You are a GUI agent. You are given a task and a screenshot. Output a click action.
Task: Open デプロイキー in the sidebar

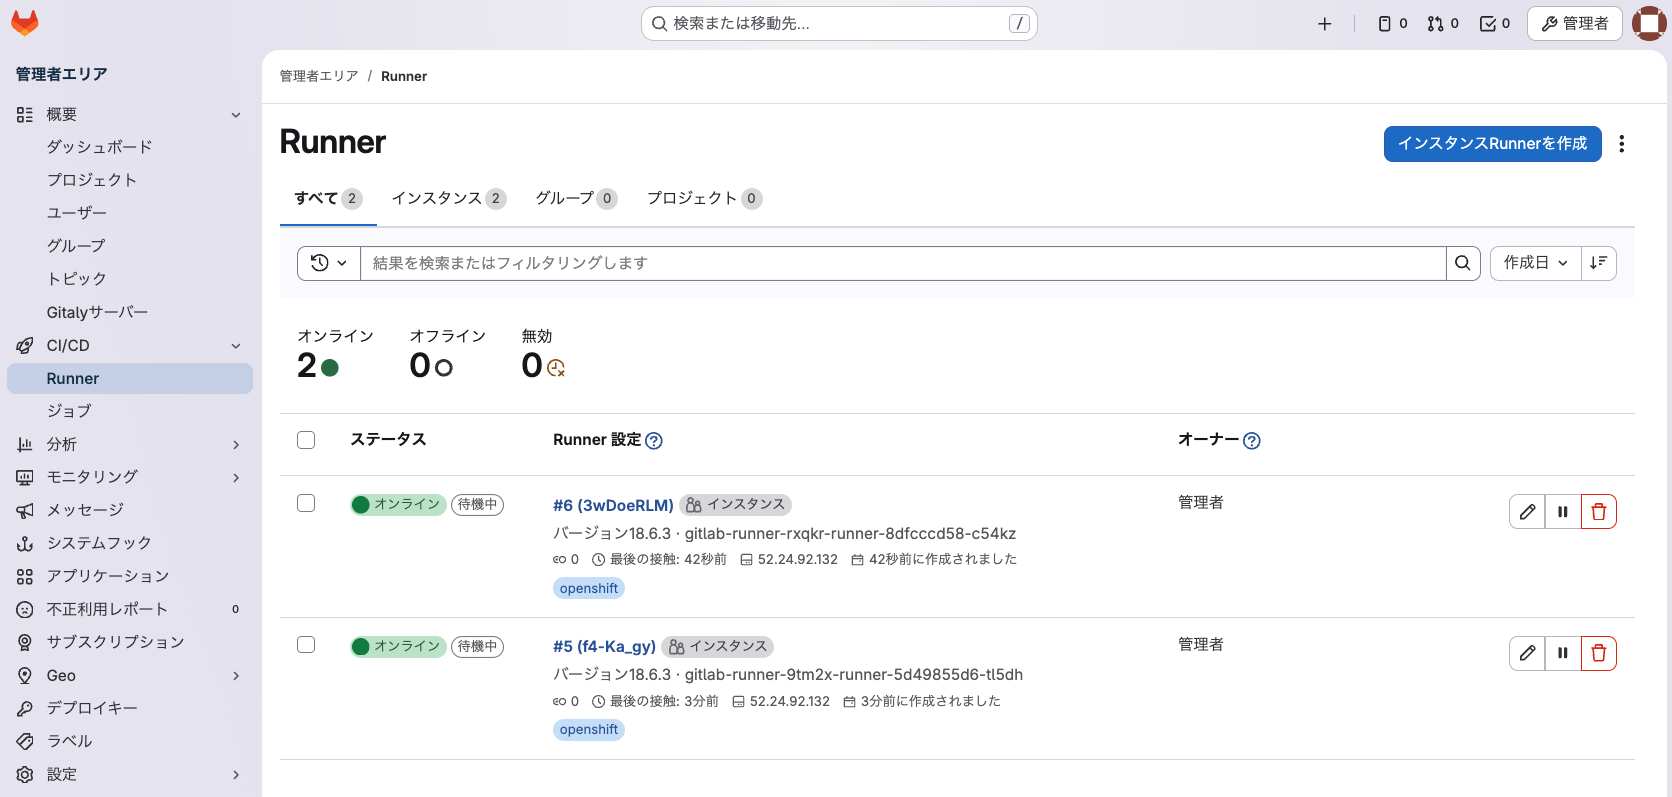coord(130,708)
